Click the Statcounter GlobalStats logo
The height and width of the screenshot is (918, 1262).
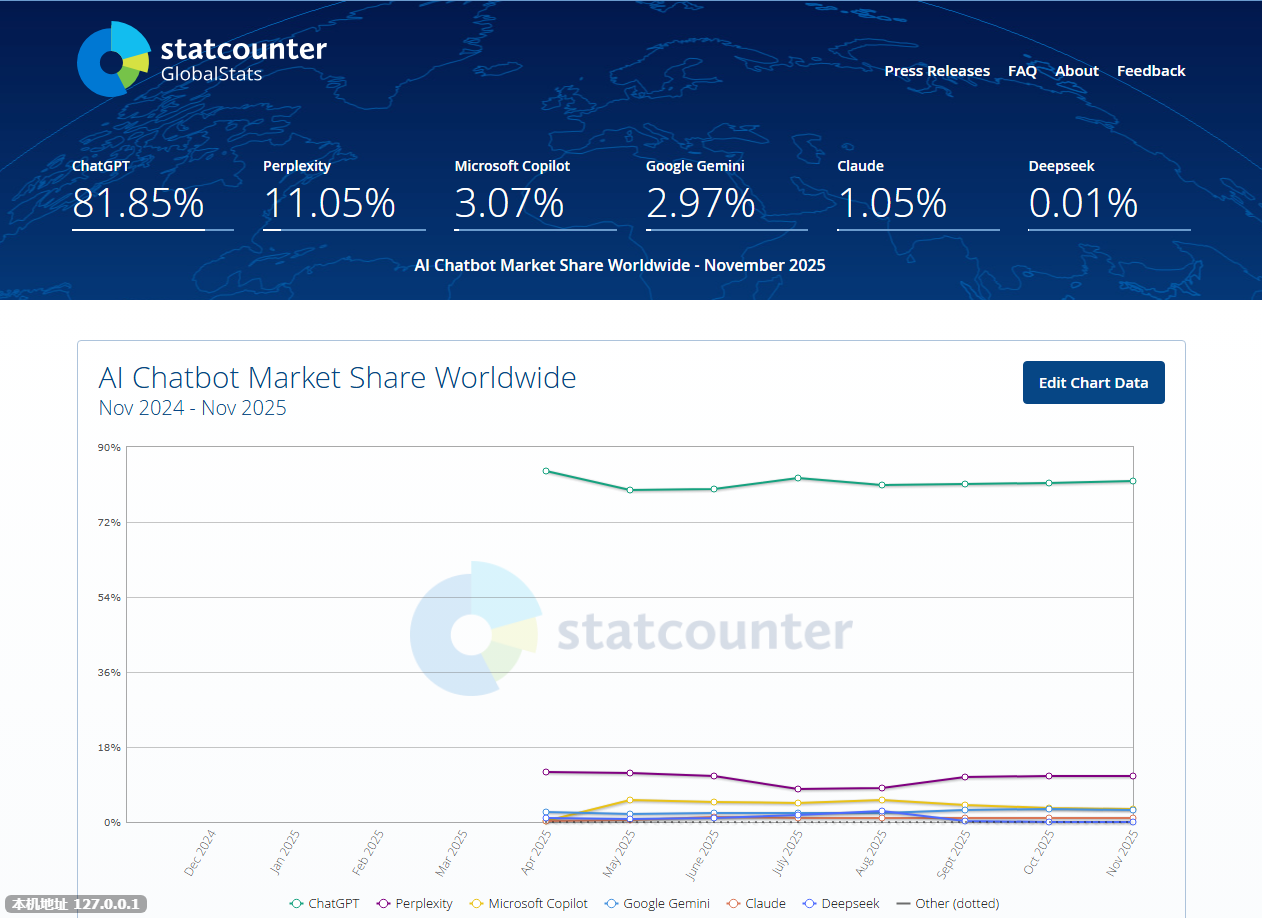coord(202,59)
